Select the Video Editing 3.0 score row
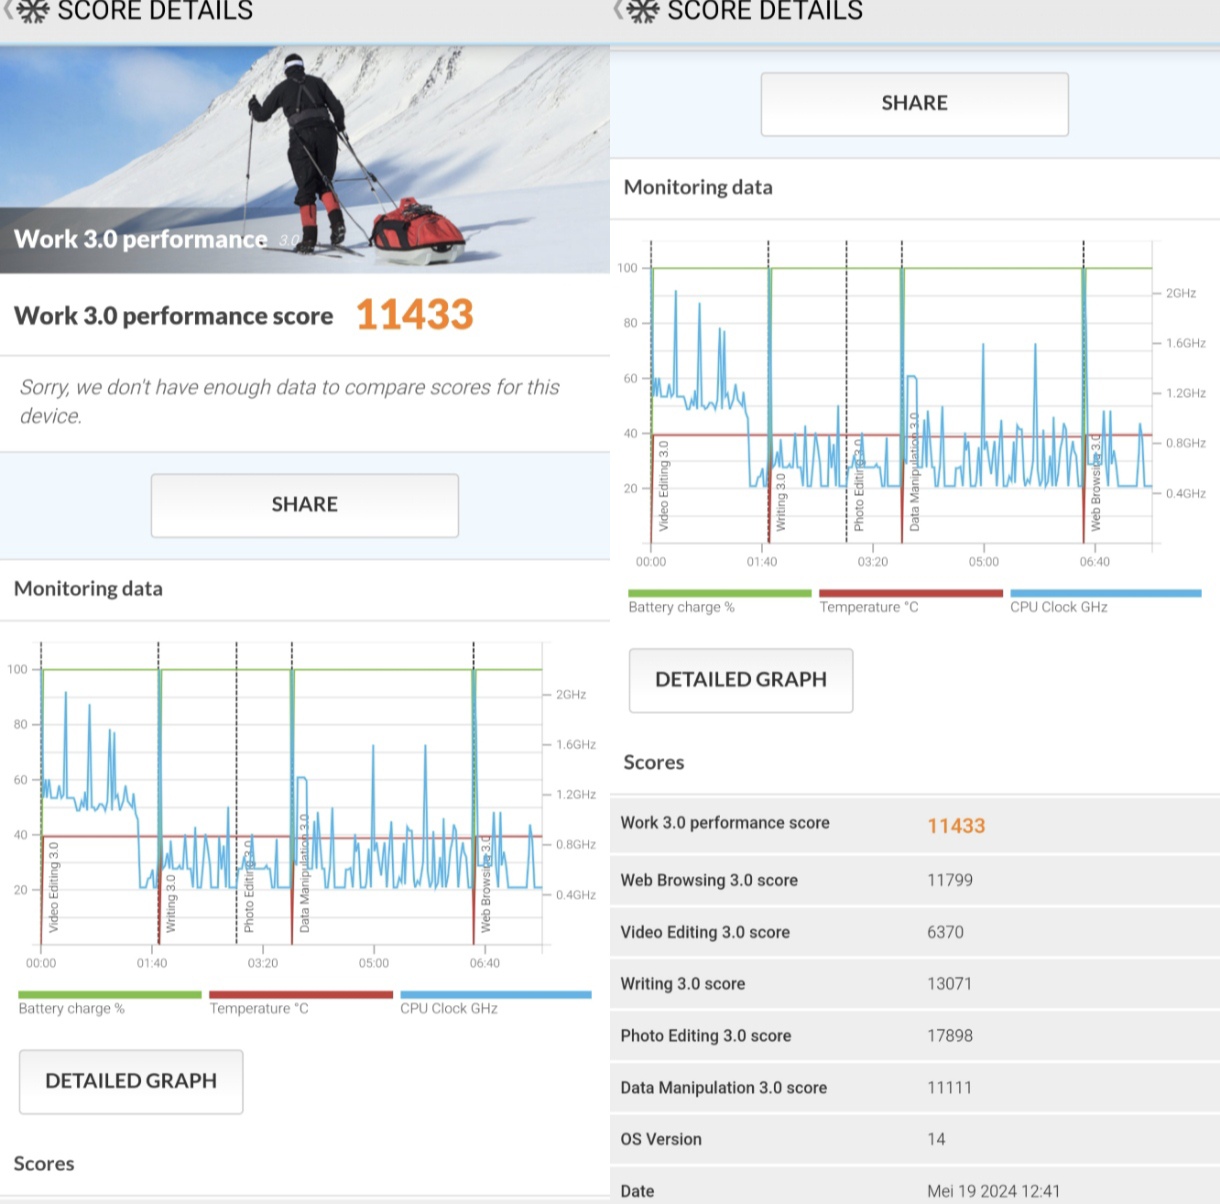 [x=915, y=932]
